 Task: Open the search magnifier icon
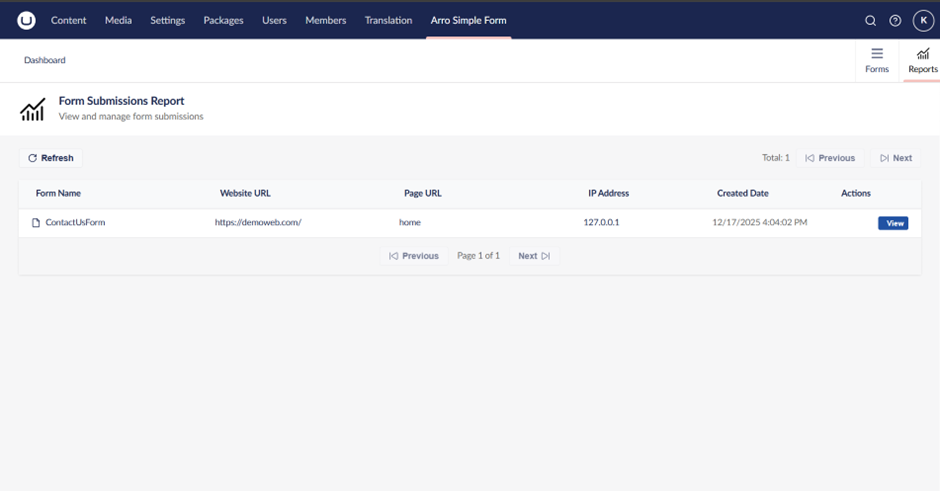[x=870, y=20]
